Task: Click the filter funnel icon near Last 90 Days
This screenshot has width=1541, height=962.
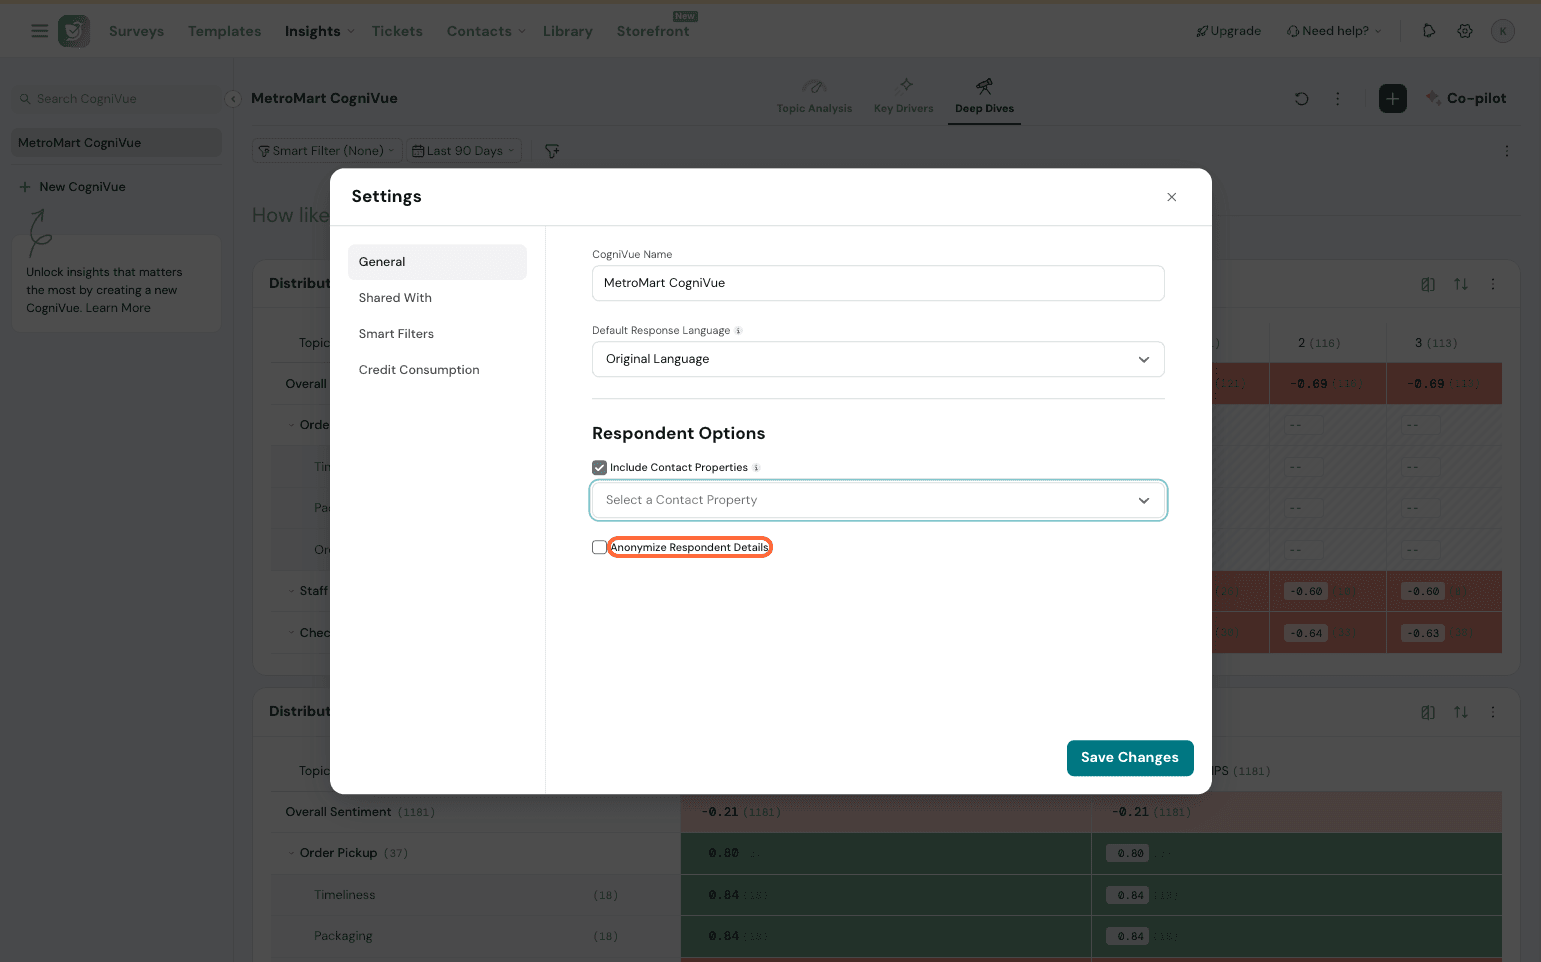Action: pos(552,151)
